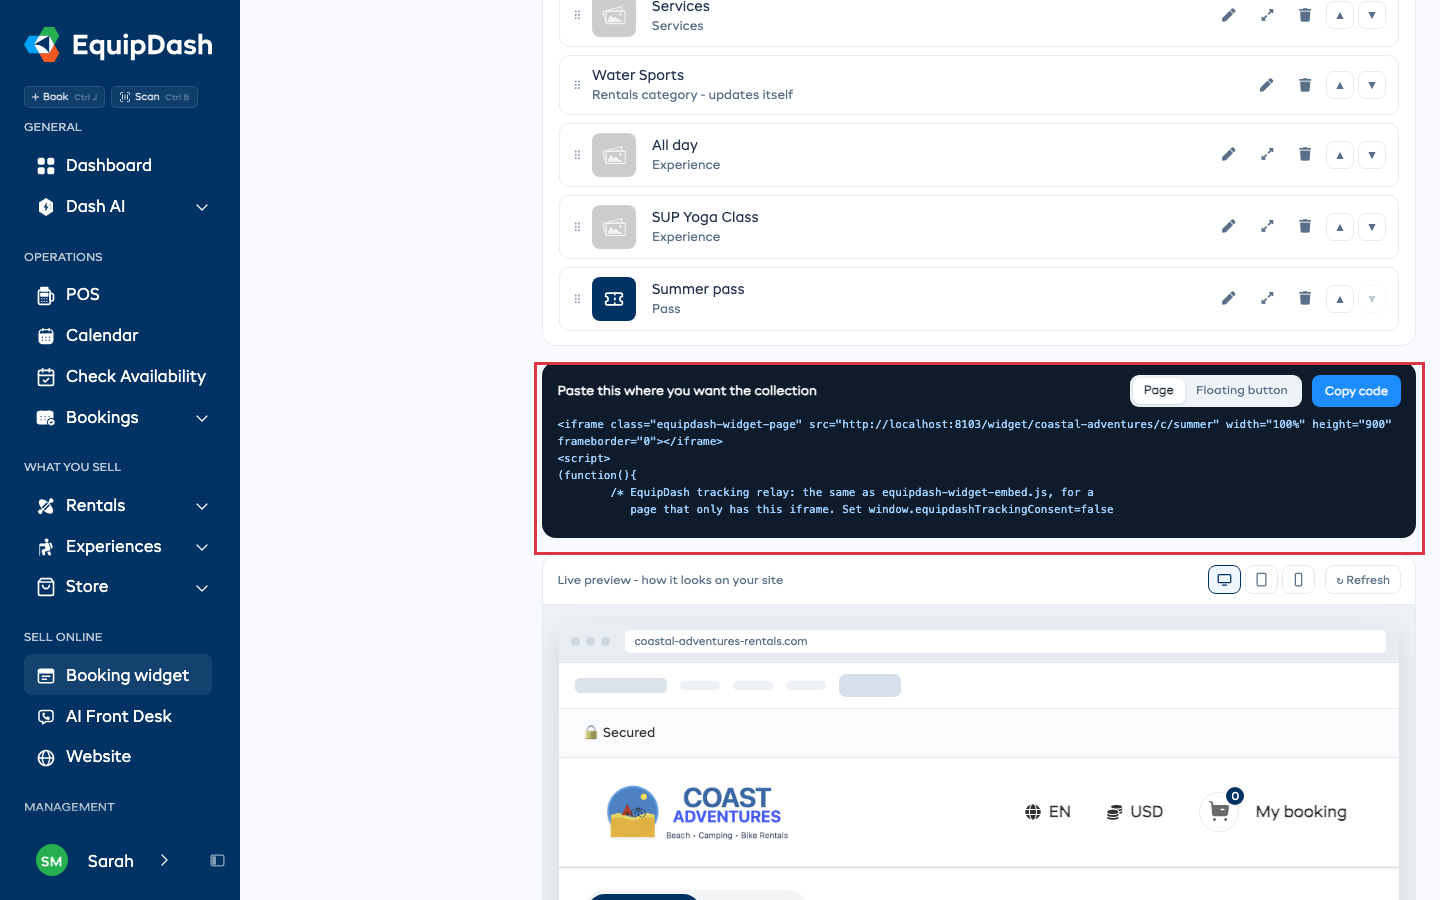The image size is (1440, 900).
Task: Edit the All day experience
Action: click(1228, 155)
